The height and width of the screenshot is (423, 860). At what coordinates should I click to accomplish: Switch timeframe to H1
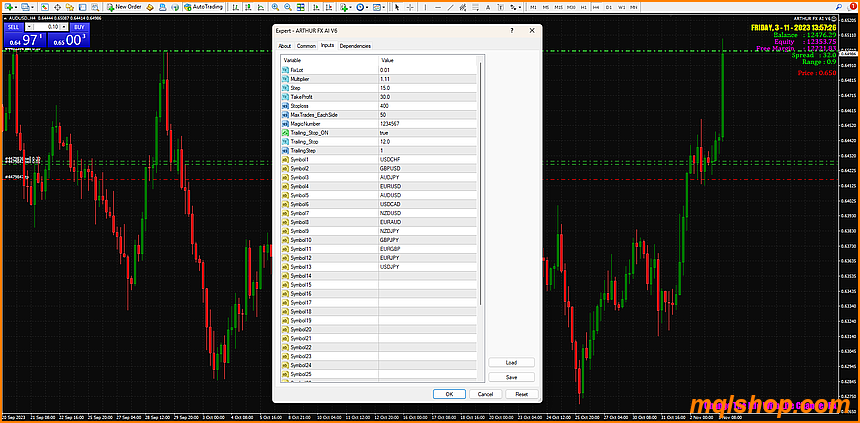pos(584,7)
